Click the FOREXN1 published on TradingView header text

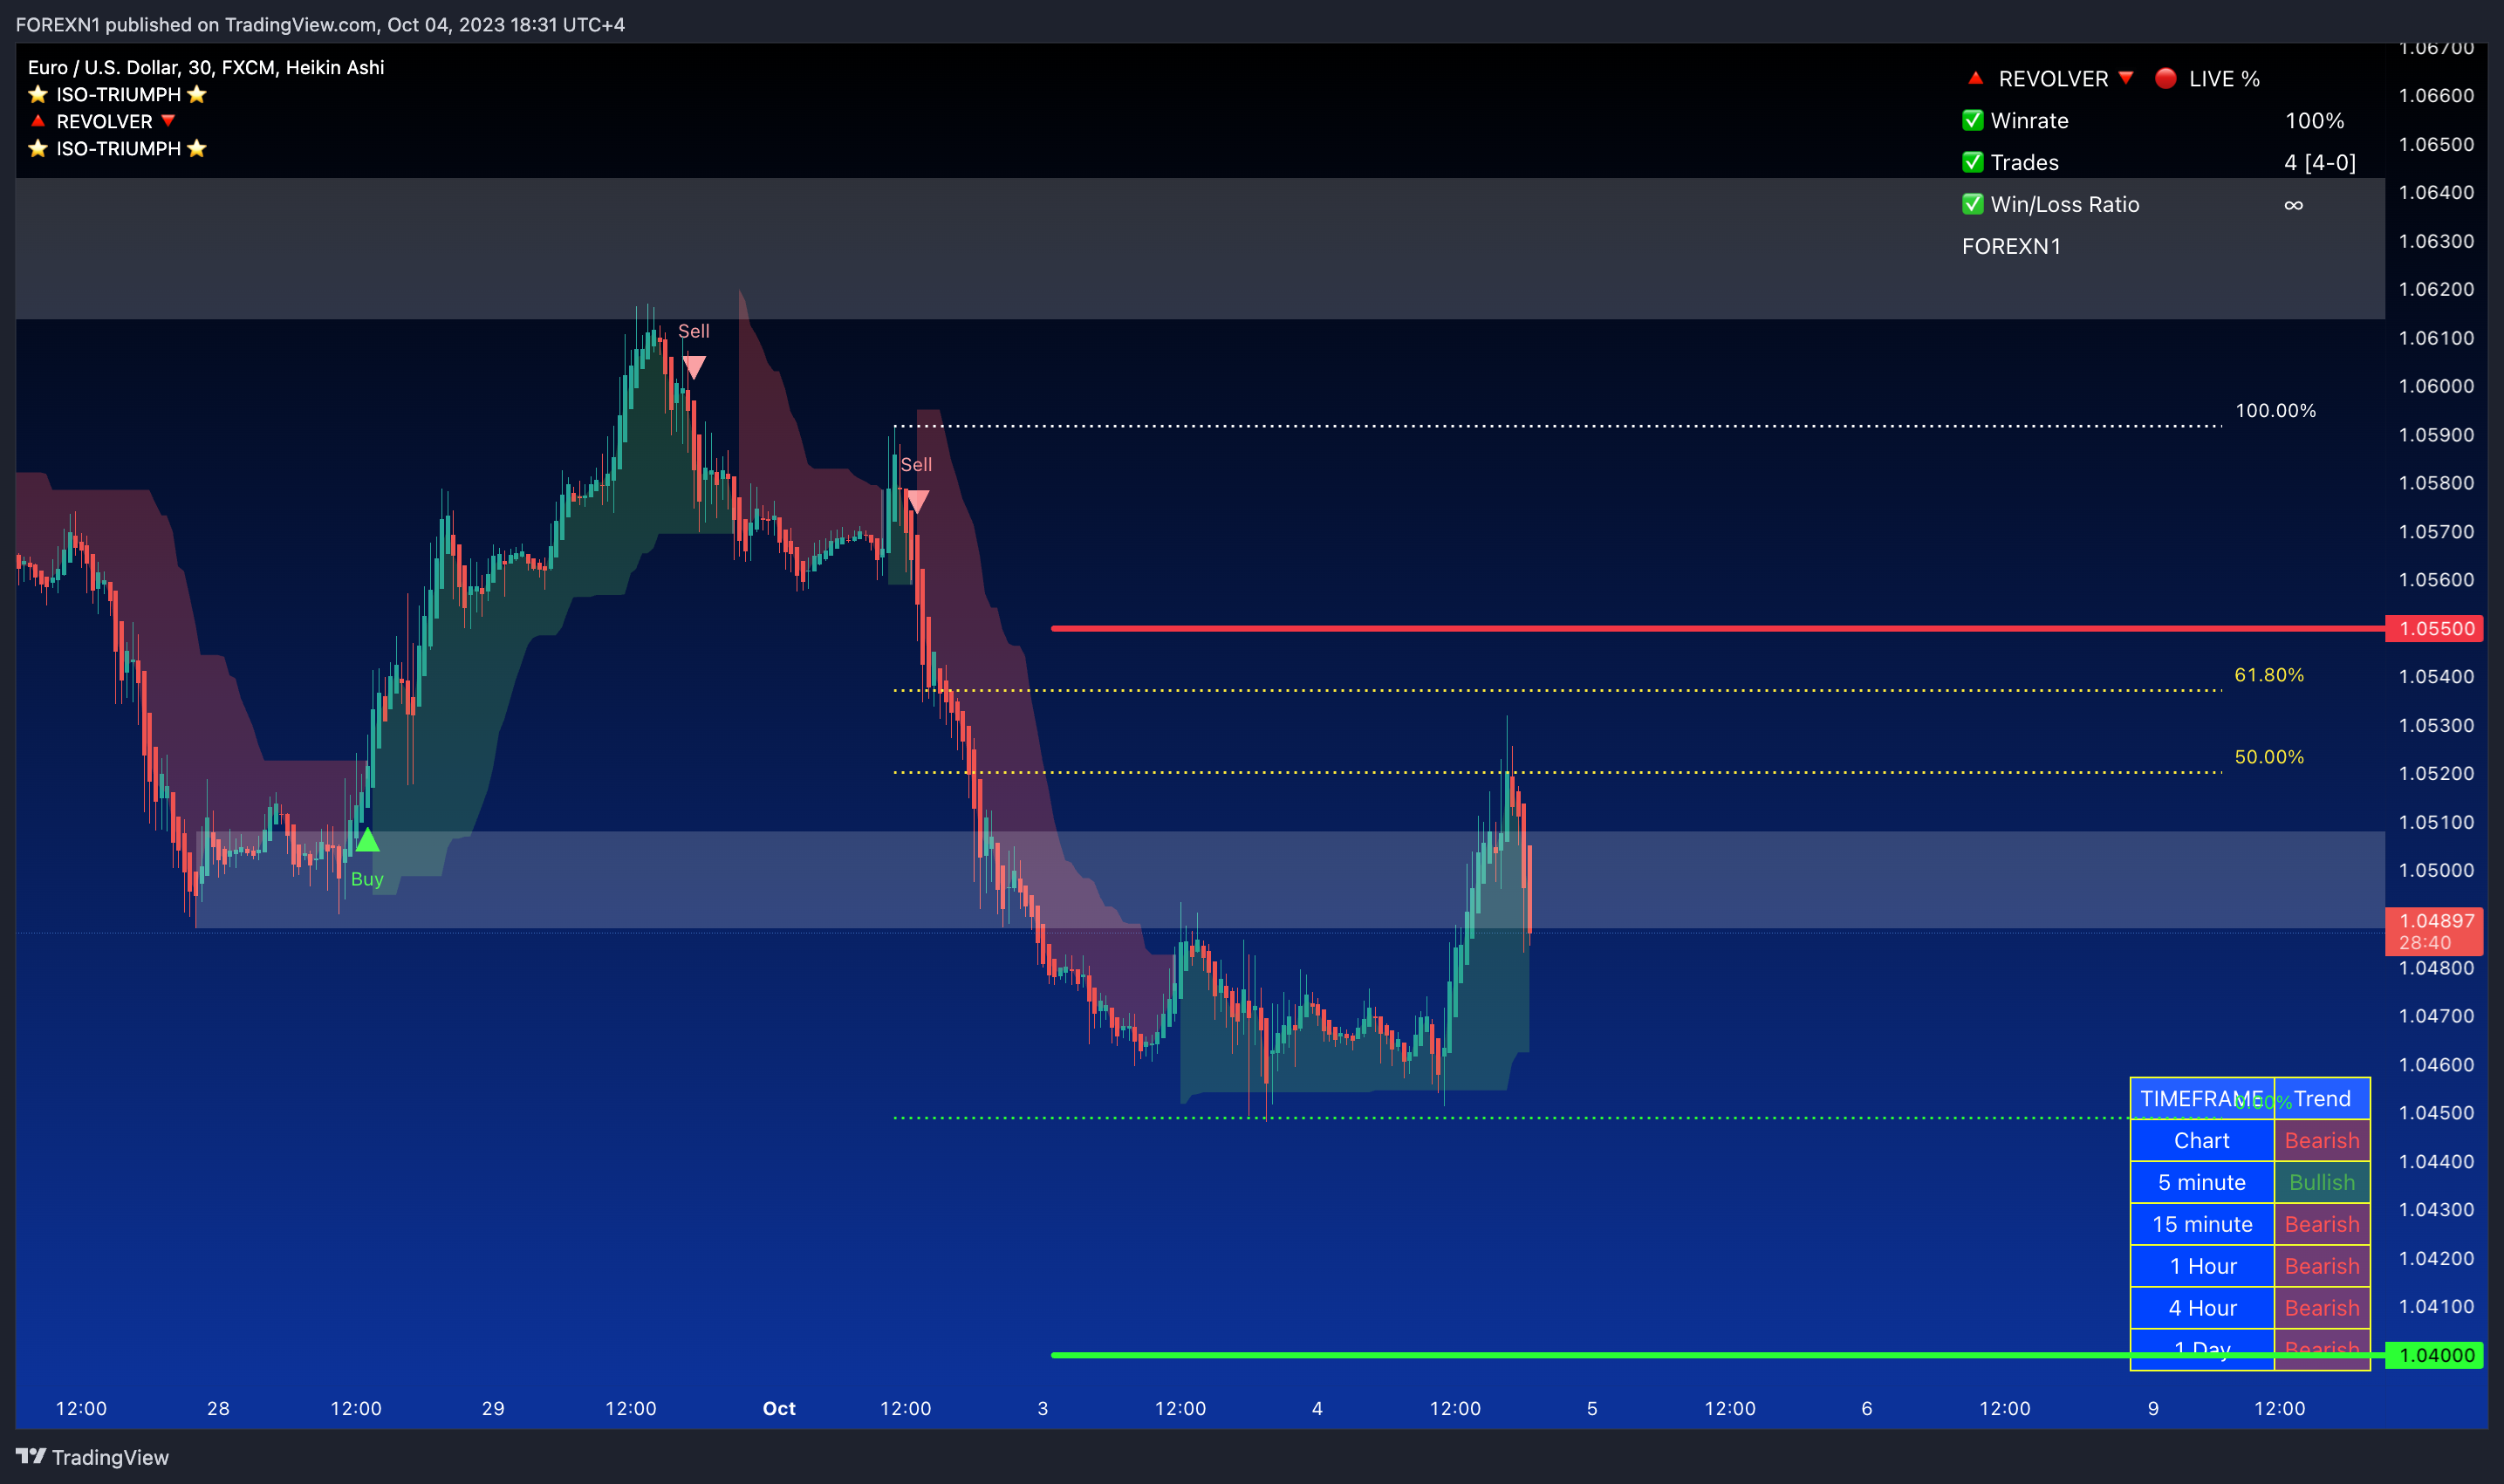click(320, 24)
